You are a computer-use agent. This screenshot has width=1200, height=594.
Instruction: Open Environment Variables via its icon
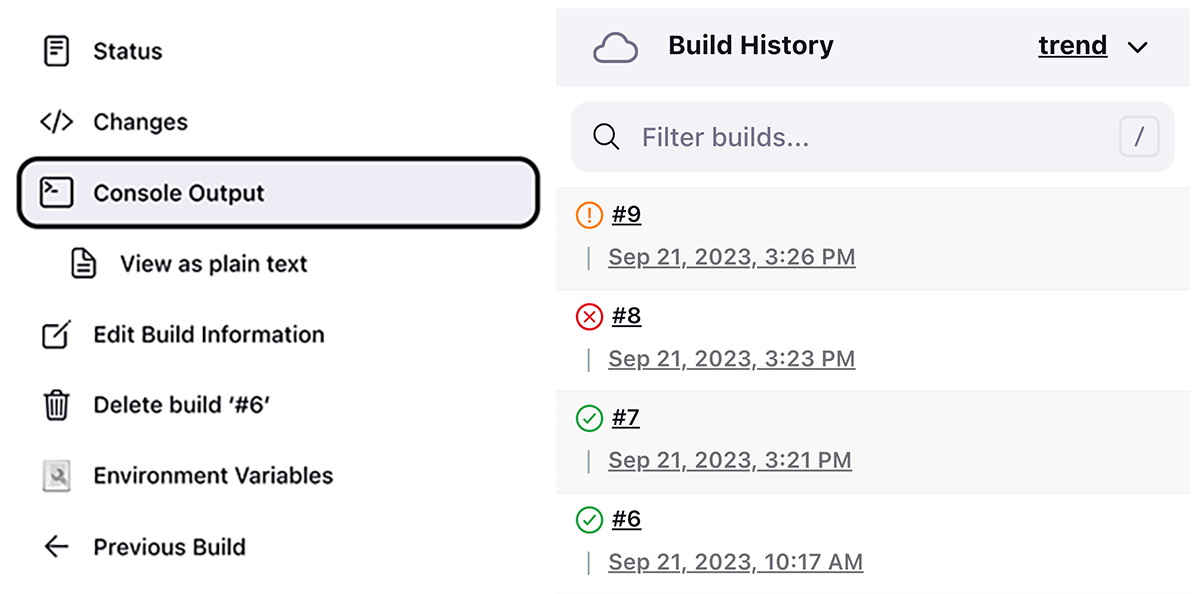pos(56,476)
